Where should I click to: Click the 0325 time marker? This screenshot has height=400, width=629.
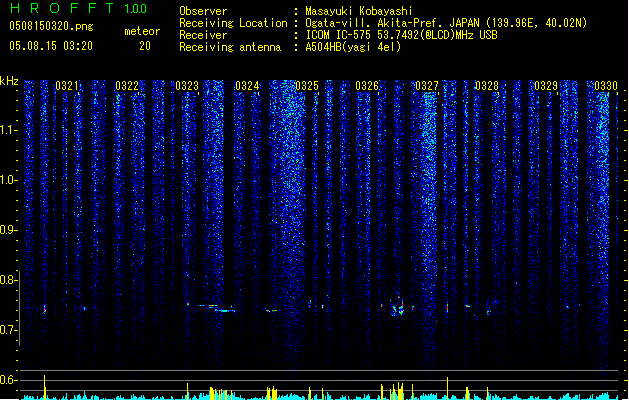point(307,86)
